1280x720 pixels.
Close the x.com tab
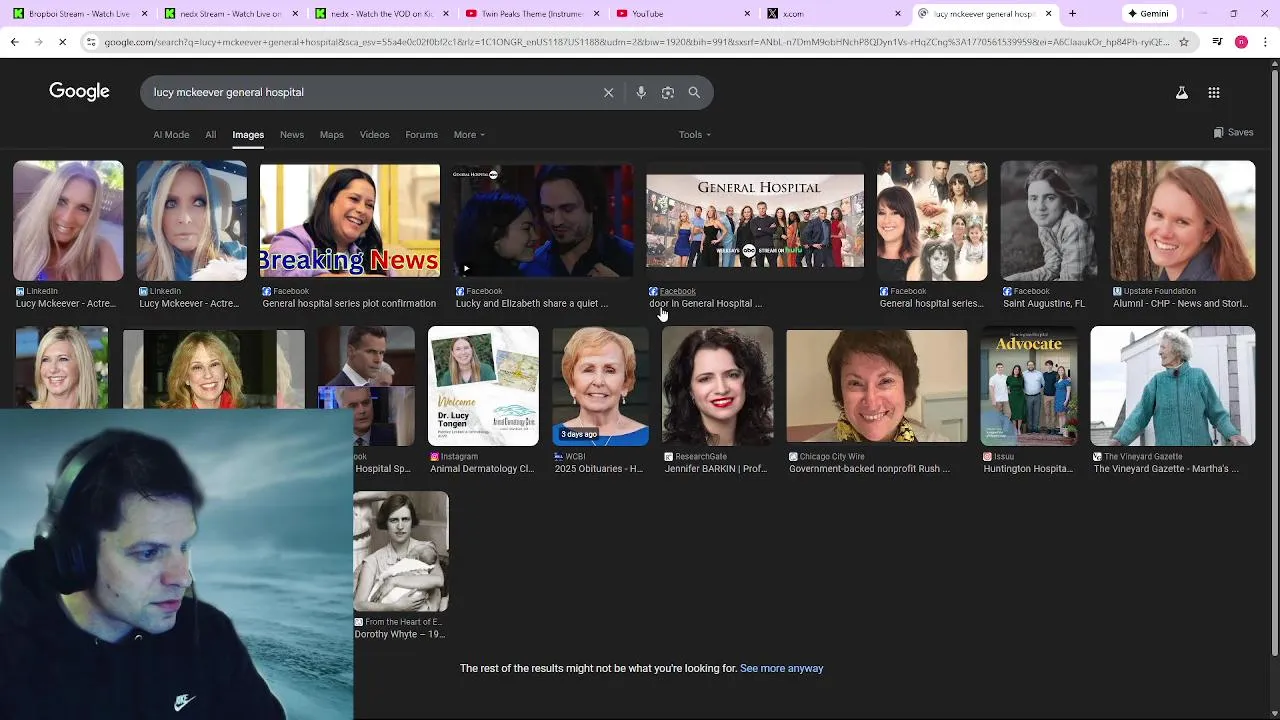pos(897,14)
